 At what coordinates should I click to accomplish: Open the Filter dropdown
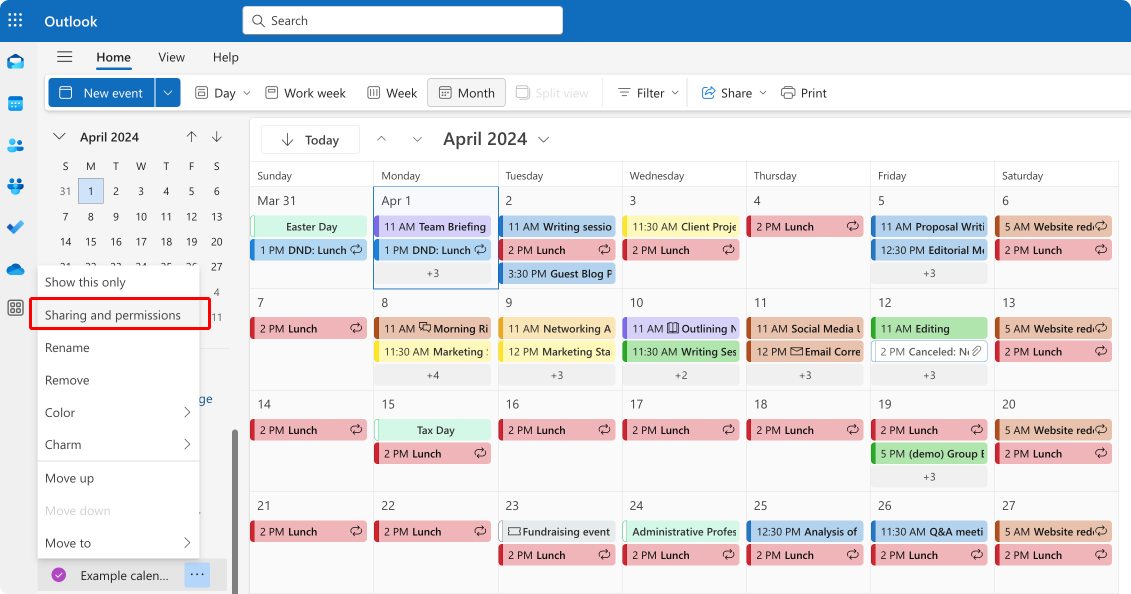pos(646,92)
